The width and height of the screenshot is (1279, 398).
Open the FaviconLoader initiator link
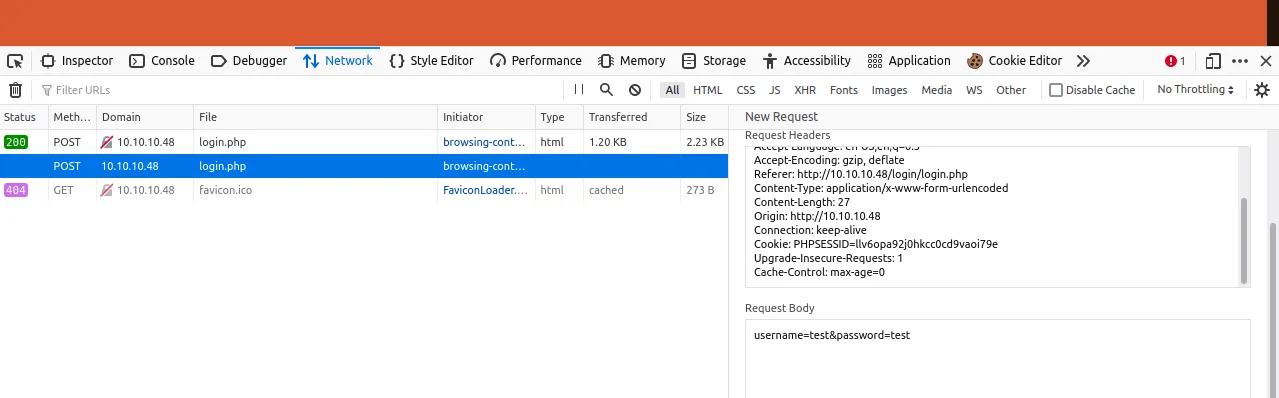484,190
